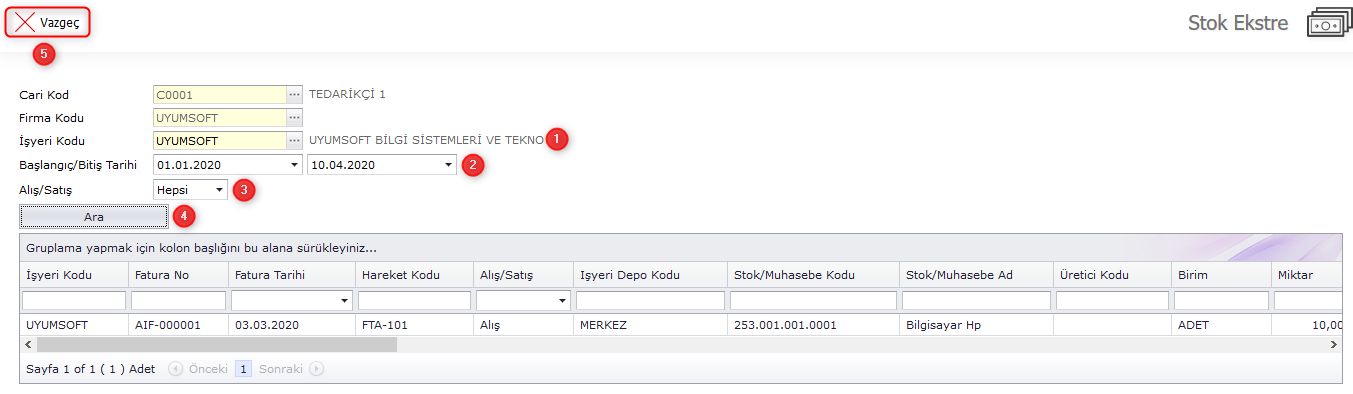This screenshot has height=394, width=1353.
Task: Open Cari Kod lookup ellipsis button
Action: (x=294, y=95)
